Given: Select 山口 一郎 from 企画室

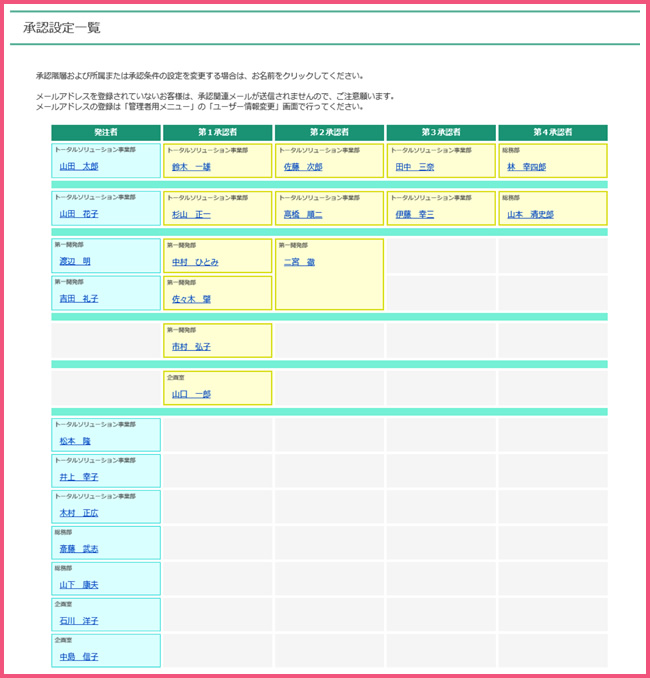Looking at the screenshot, I should (191, 394).
